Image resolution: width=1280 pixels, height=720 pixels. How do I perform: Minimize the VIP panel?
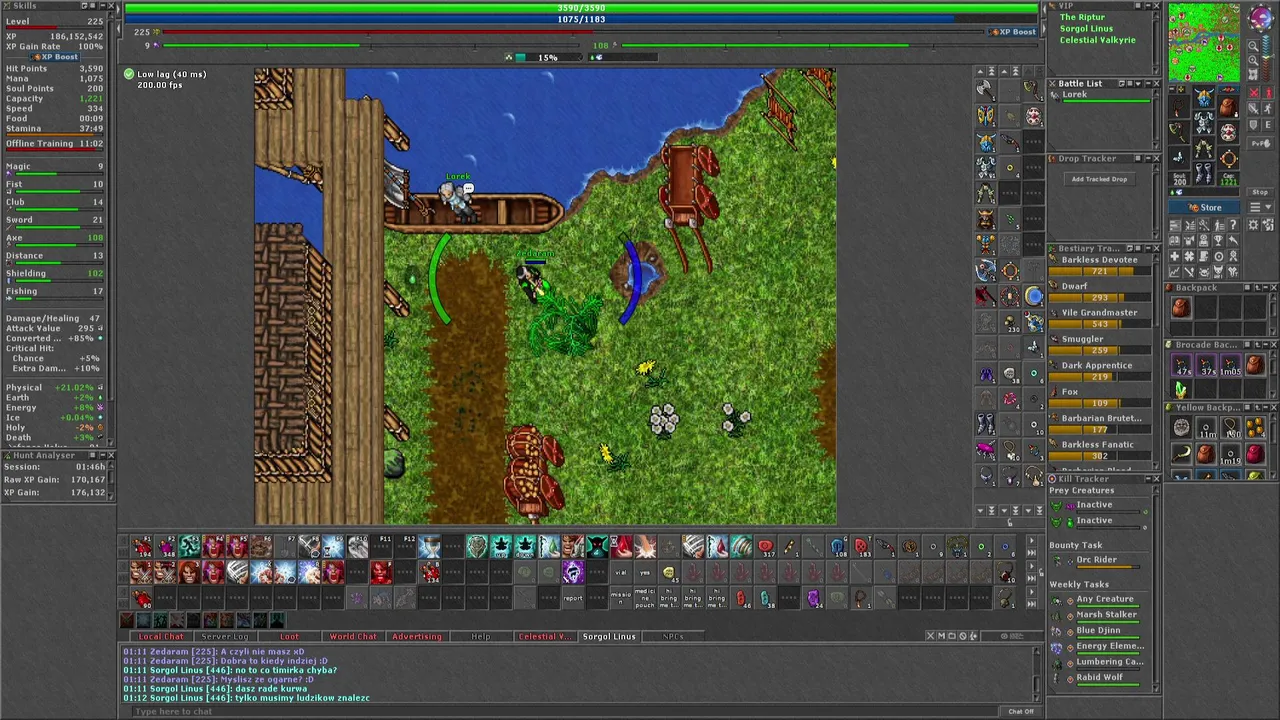tap(1146, 6)
